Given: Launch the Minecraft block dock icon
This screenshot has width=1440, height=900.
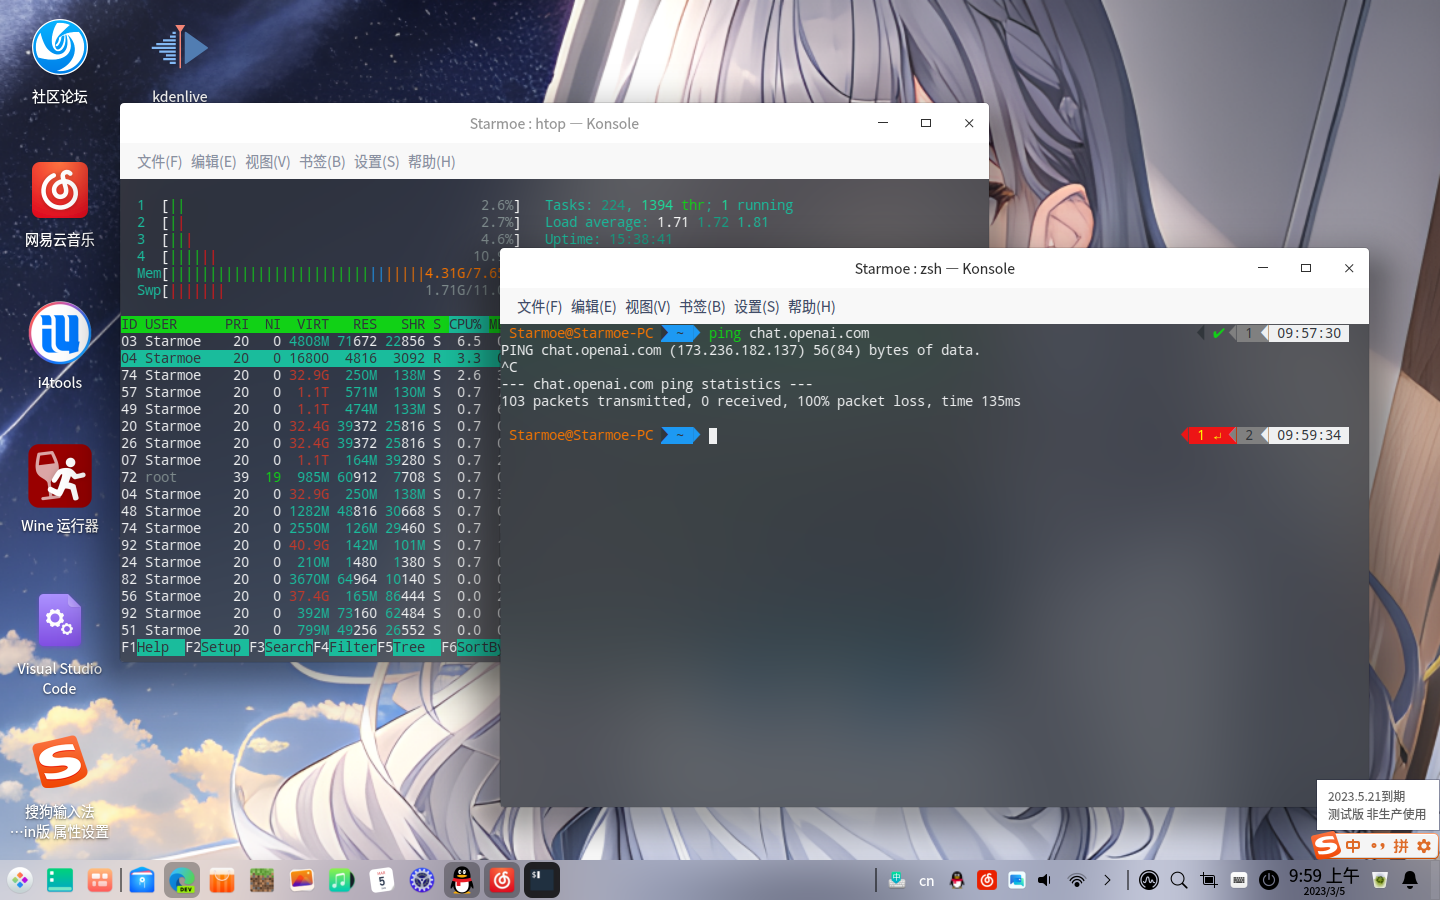Looking at the screenshot, I should [262, 880].
